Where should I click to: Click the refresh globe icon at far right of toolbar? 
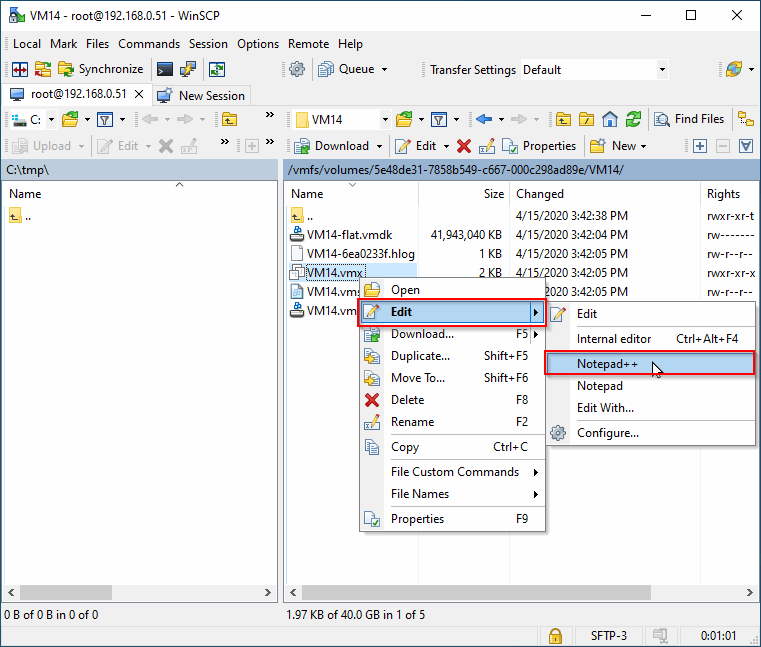point(734,69)
